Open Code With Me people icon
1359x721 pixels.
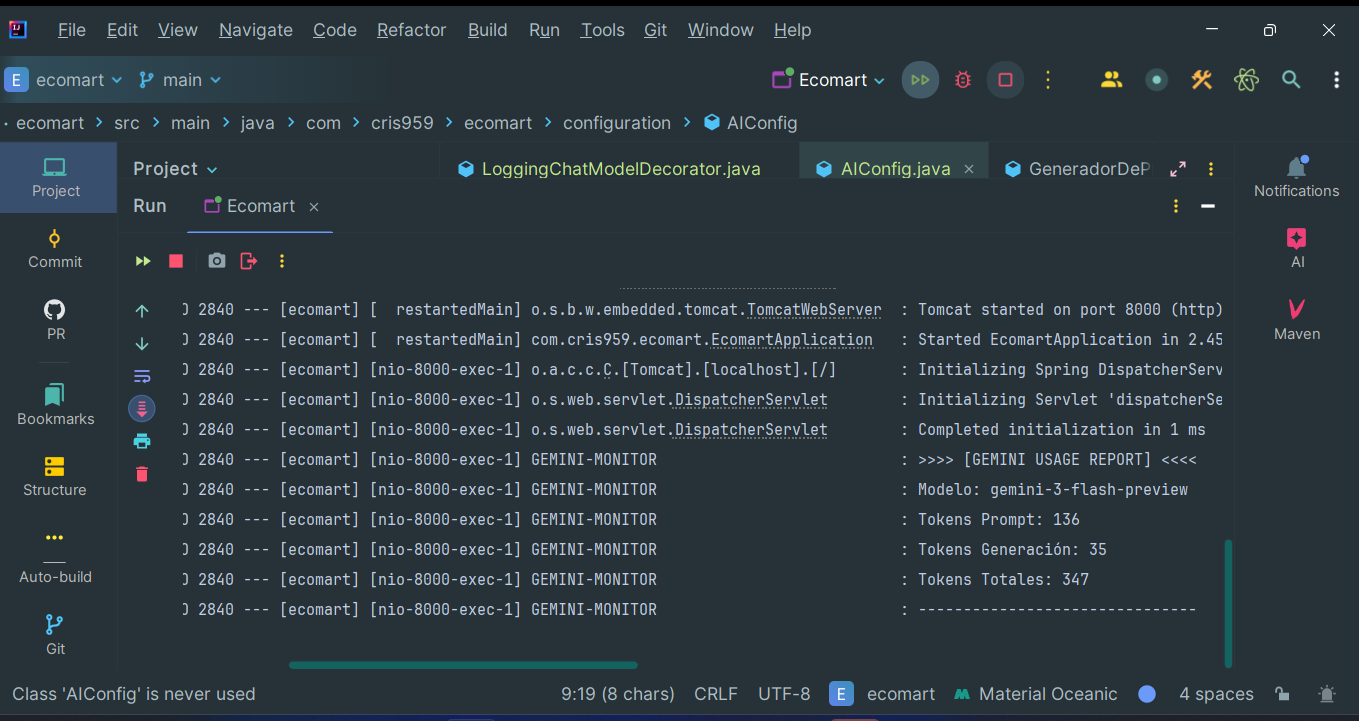(x=1112, y=80)
